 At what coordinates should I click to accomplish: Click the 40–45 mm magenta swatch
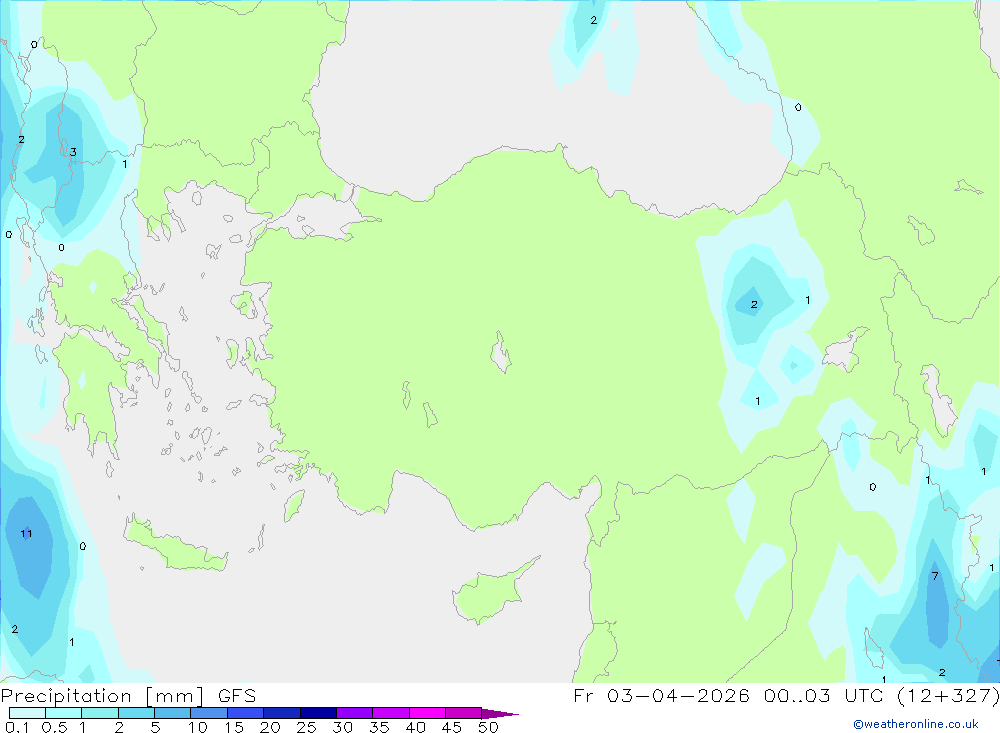(x=427, y=713)
